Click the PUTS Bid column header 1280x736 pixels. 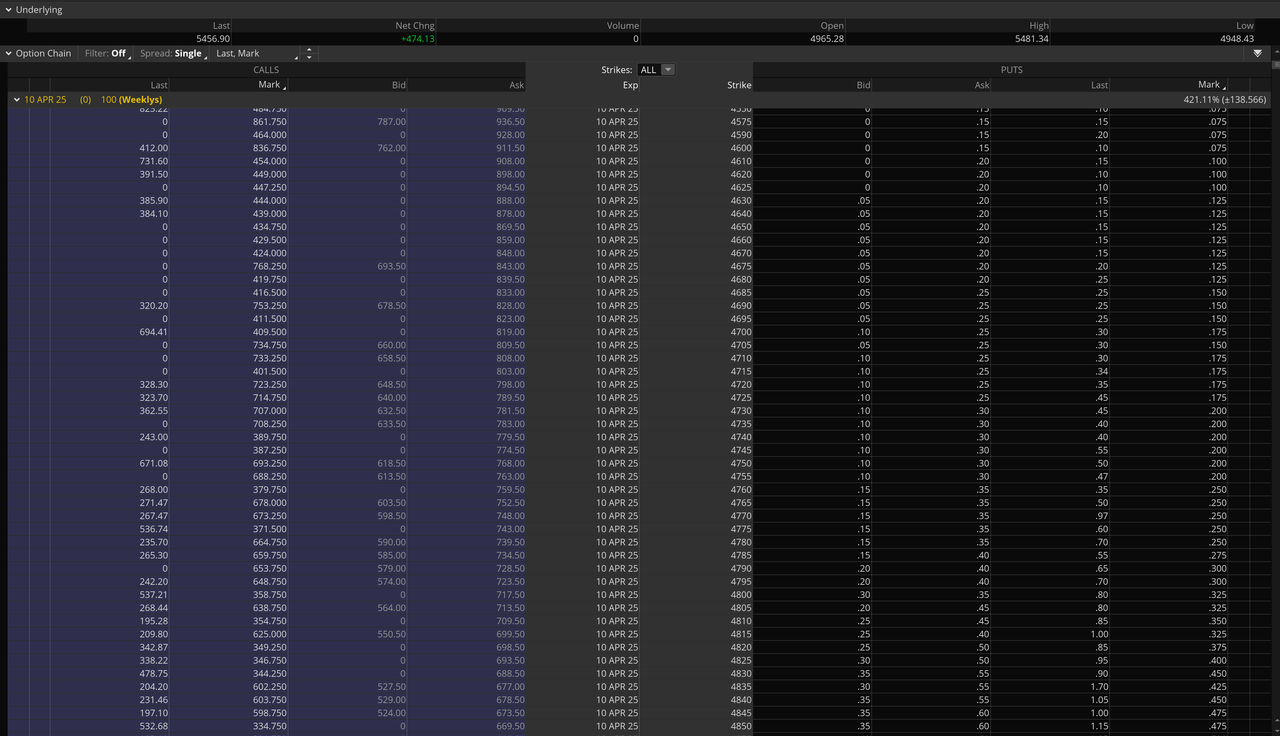pyautogui.click(x=863, y=85)
